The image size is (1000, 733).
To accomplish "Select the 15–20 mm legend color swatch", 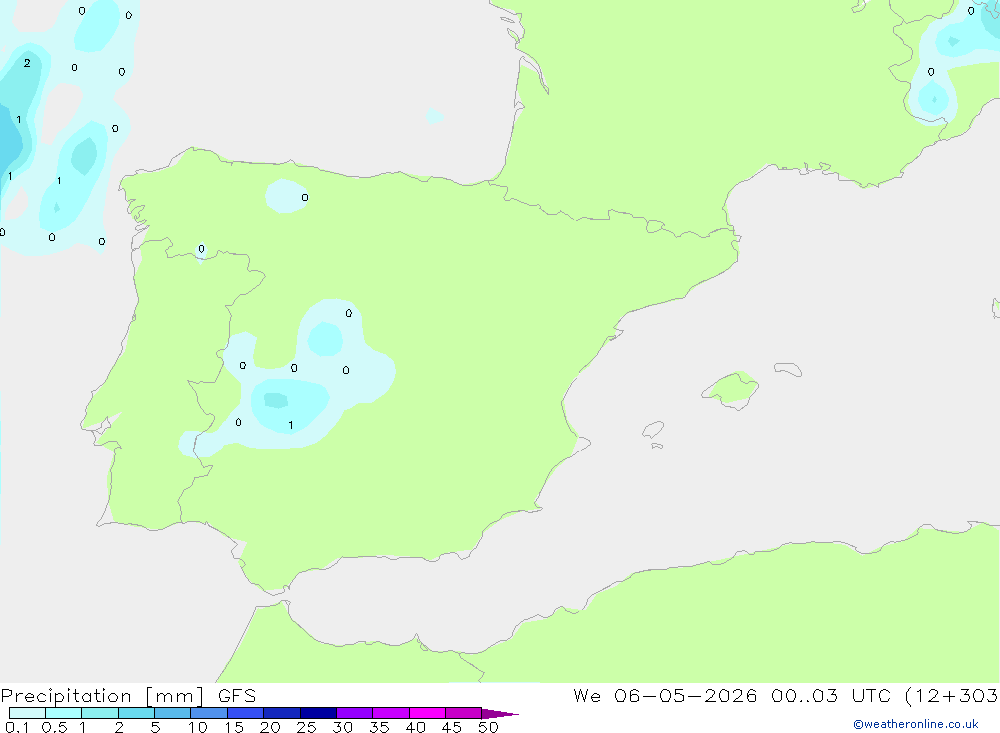I will (246, 713).
